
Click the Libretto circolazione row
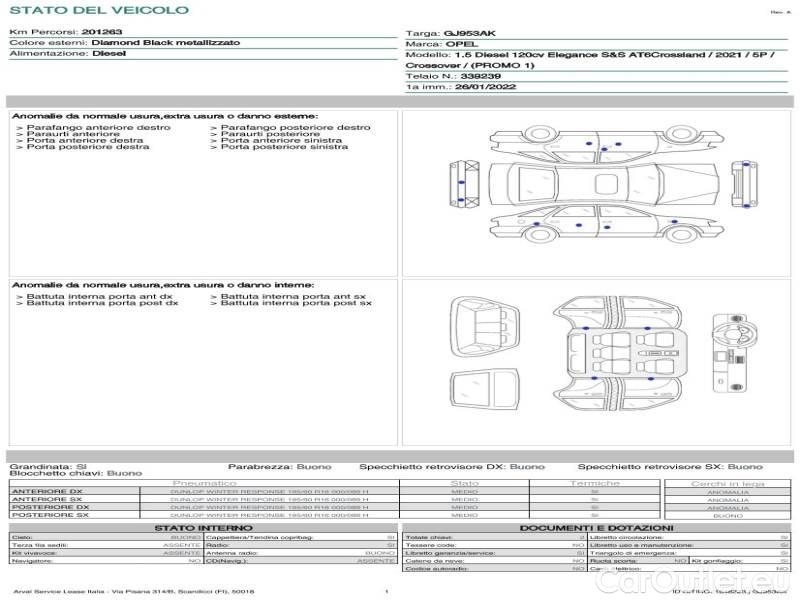pos(689,537)
